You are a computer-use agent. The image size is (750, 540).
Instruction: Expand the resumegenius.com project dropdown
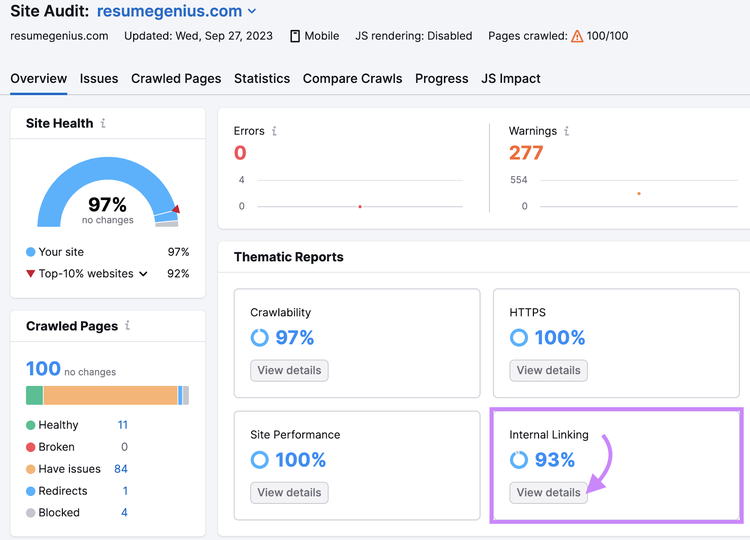click(x=252, y=11)
